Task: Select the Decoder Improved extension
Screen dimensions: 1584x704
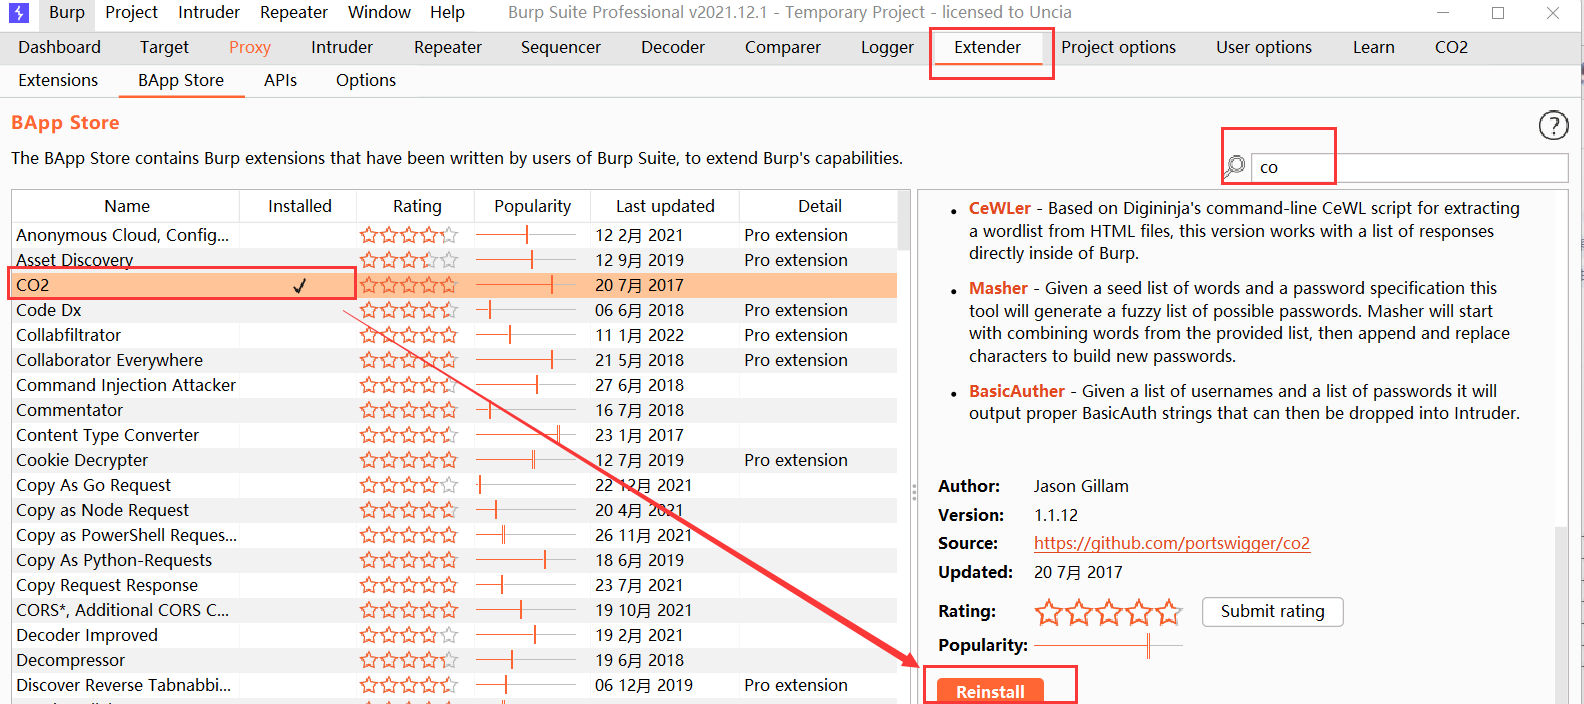Action: pos(454,635)
